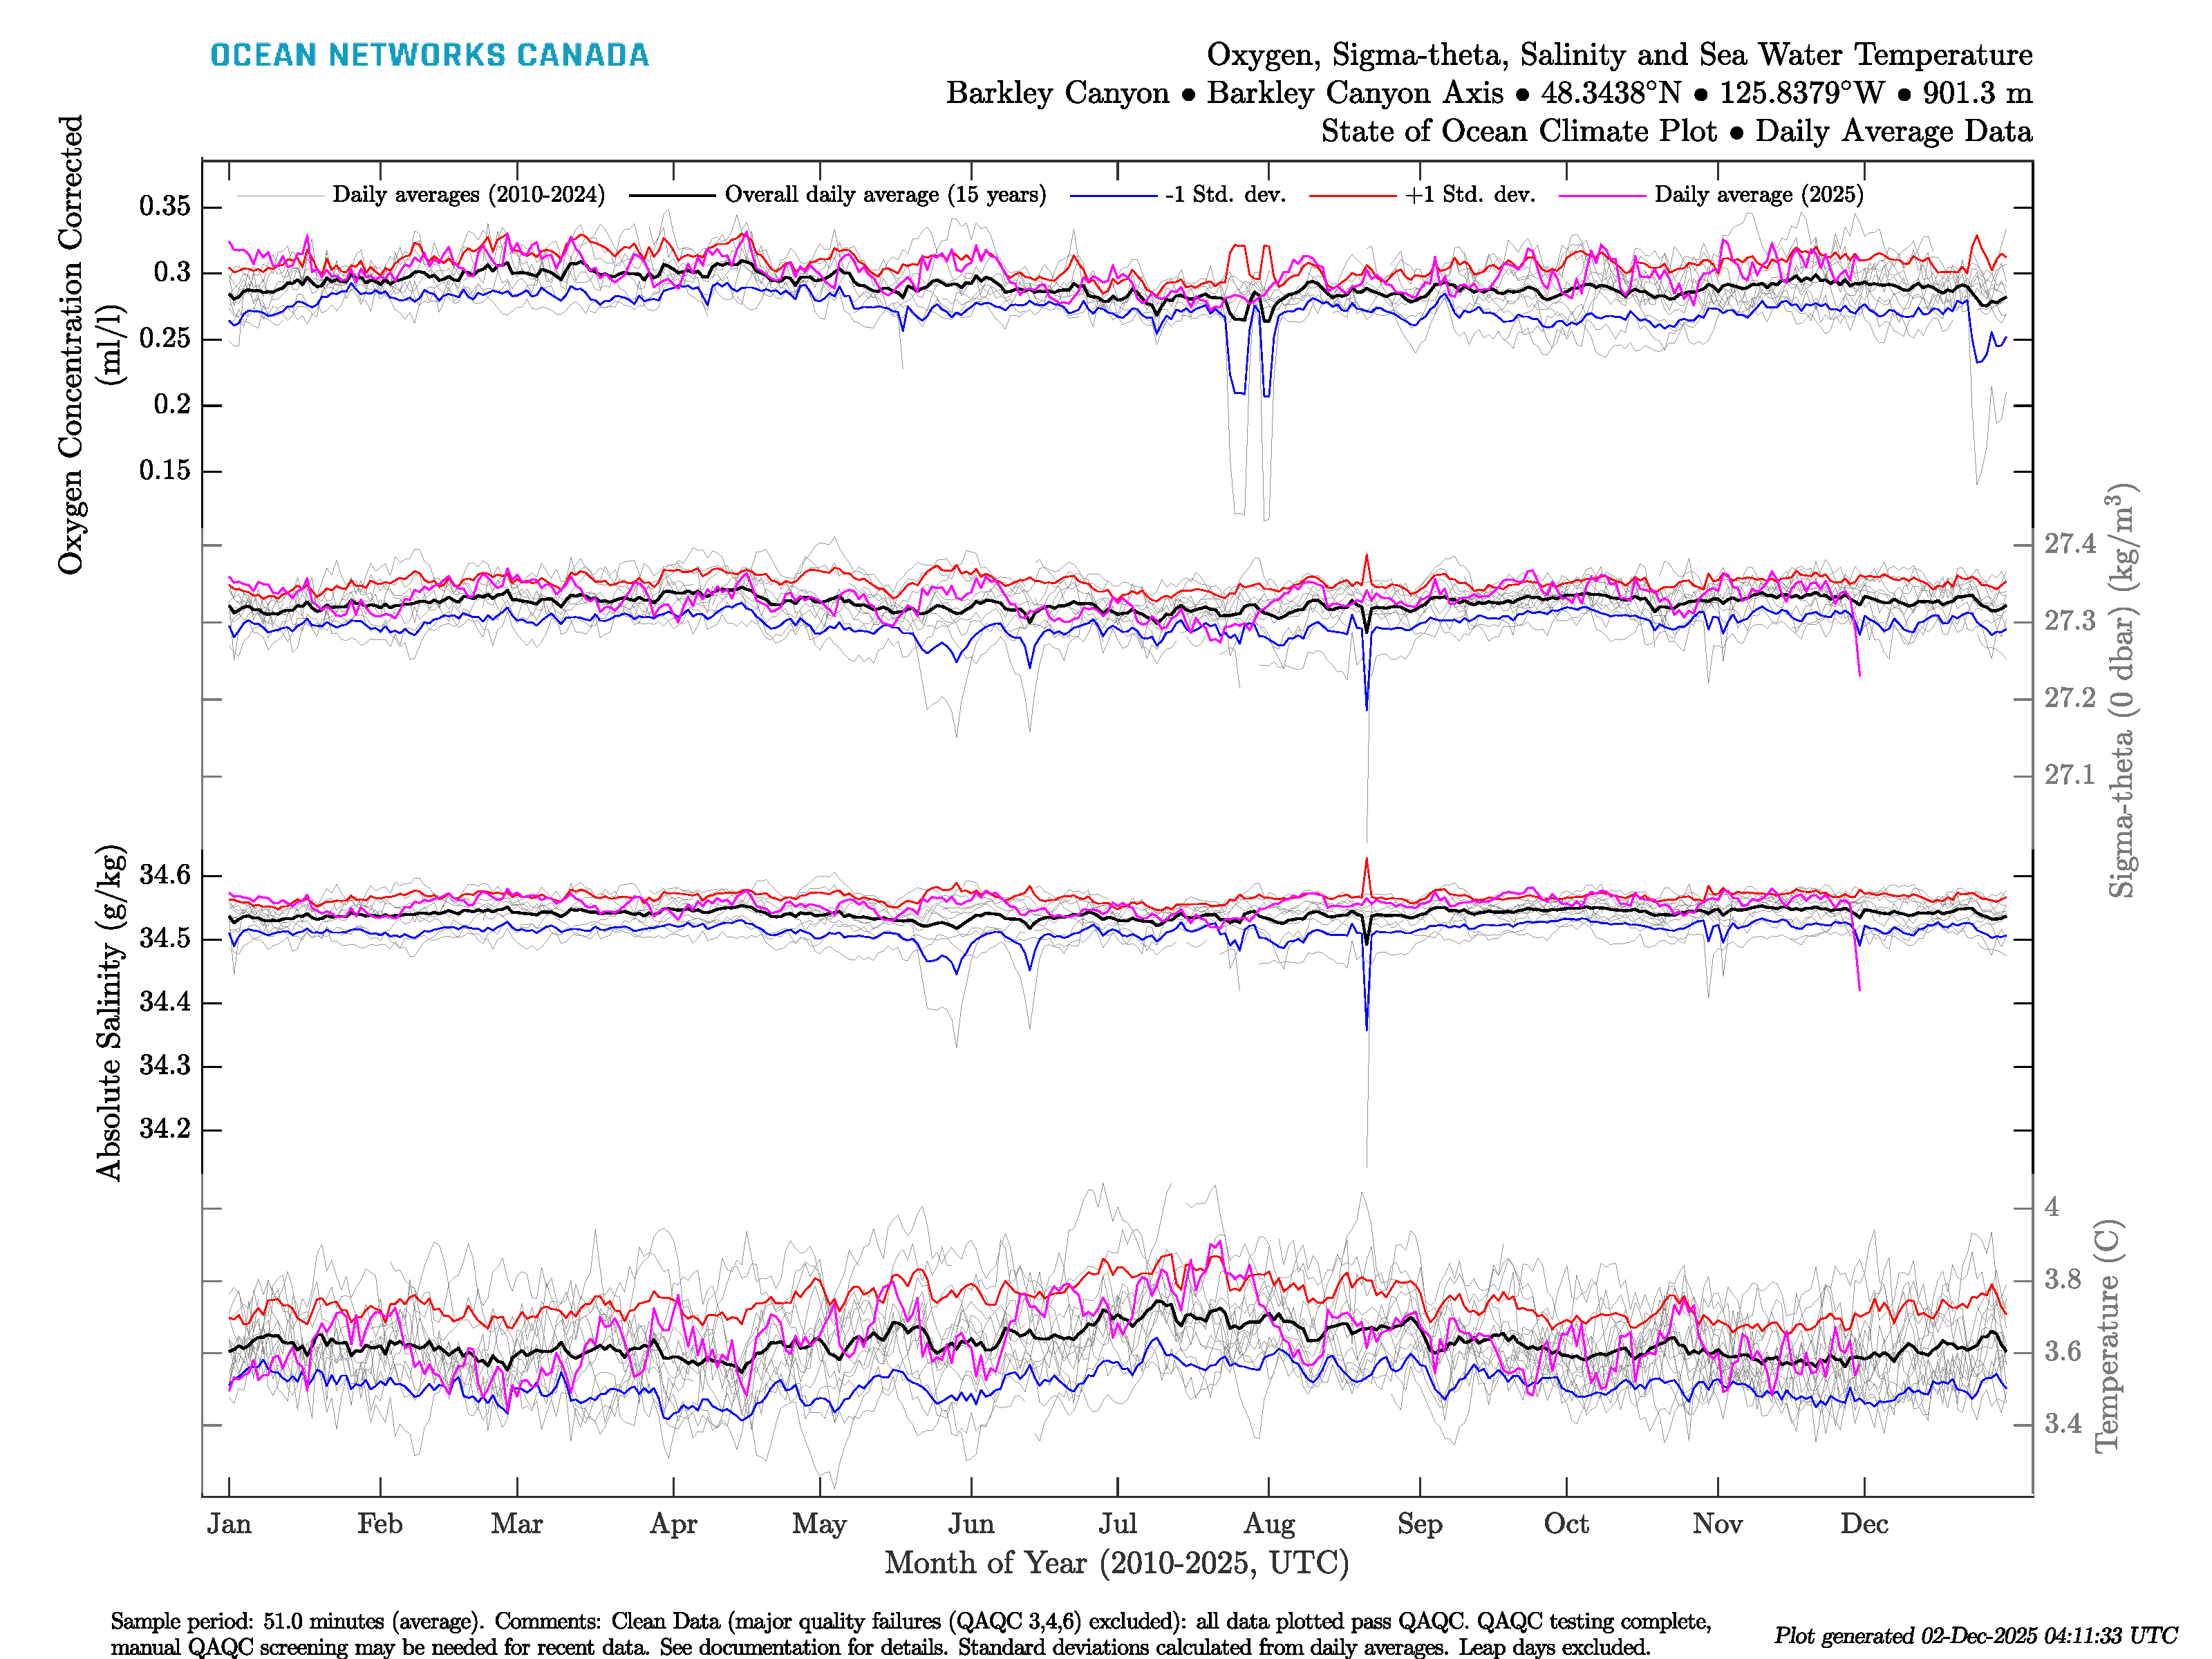This screenshot has width=2212, height=1659.
Task: Click the 34.2 salinity tick label
Action: click(165, 1129)
